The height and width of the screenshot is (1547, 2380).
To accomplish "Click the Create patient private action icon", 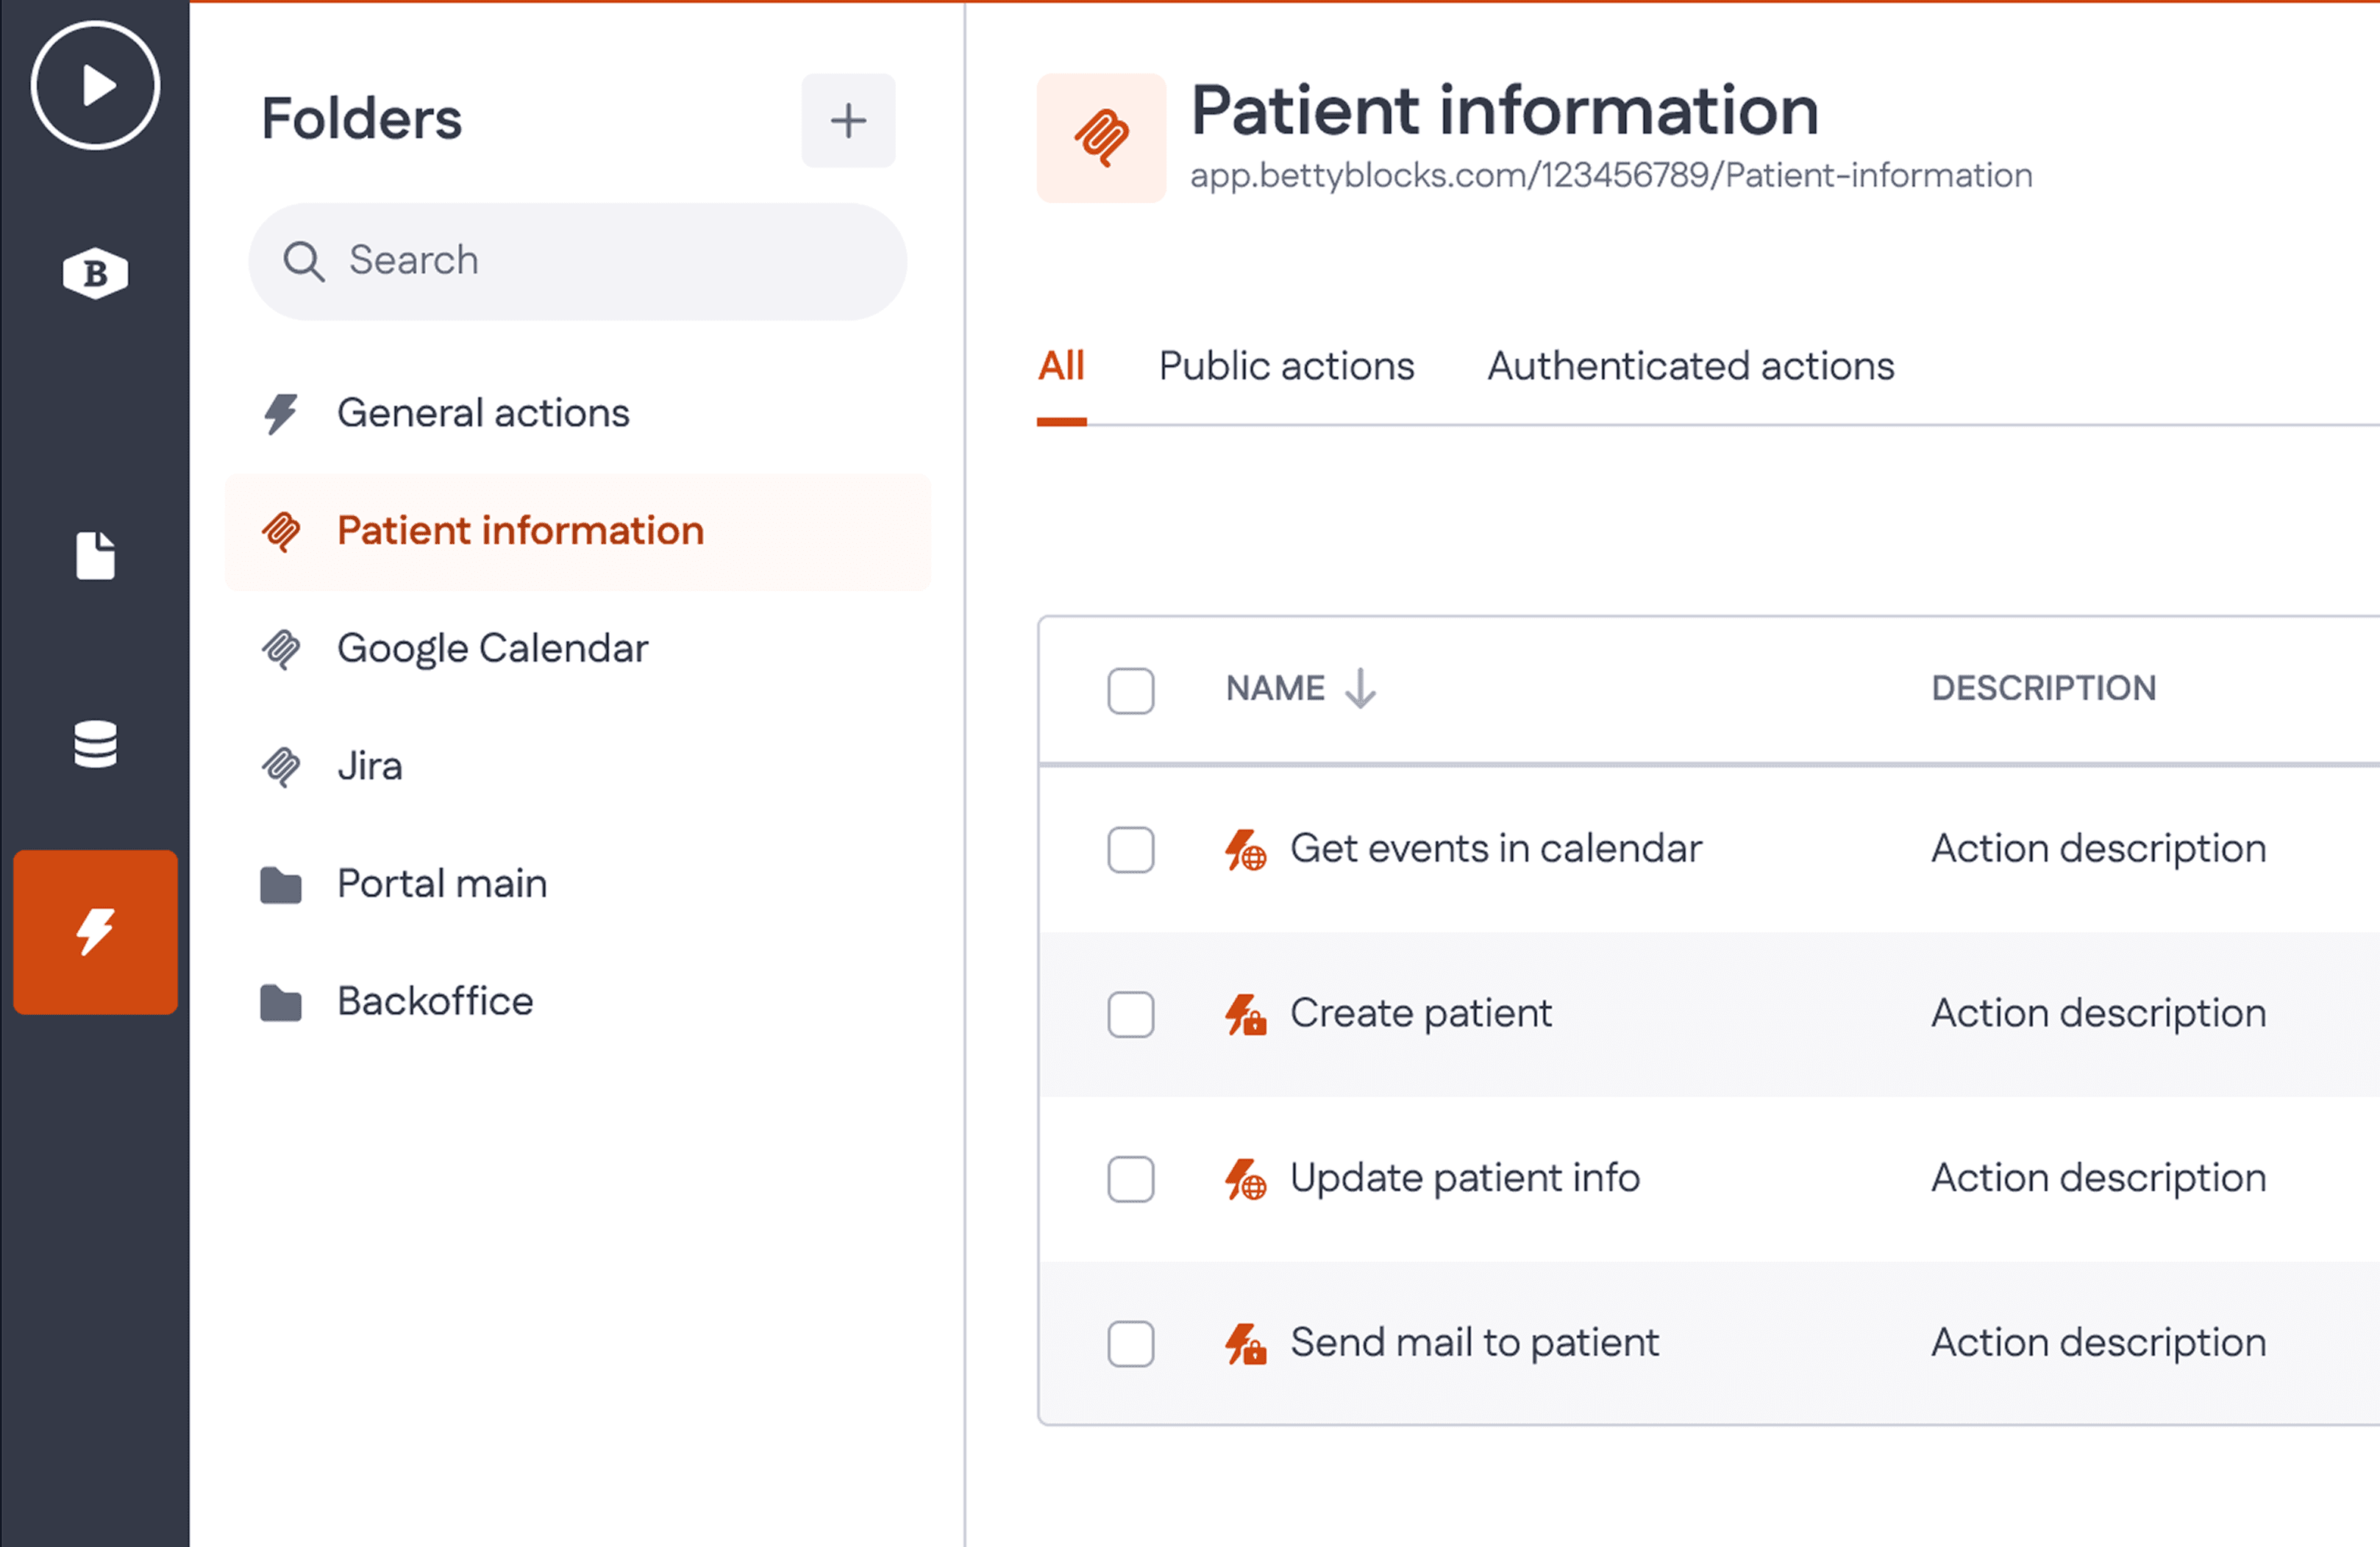I will tap(1245, 1015).
